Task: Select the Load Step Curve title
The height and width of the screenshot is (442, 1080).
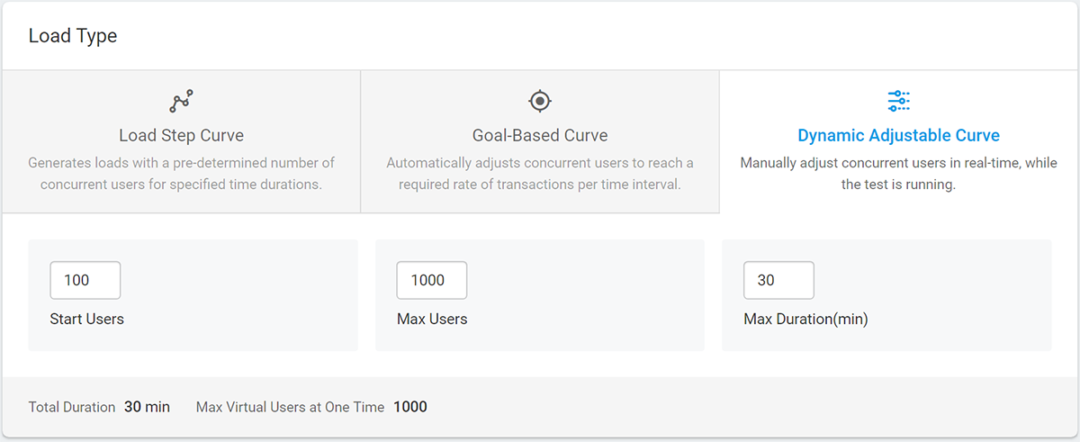Action: [181, 135]
